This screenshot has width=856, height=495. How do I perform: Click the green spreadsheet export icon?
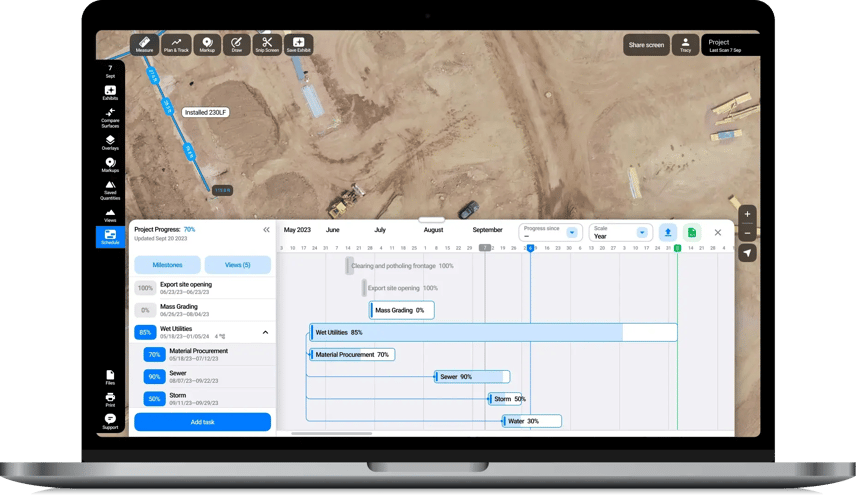692,232
